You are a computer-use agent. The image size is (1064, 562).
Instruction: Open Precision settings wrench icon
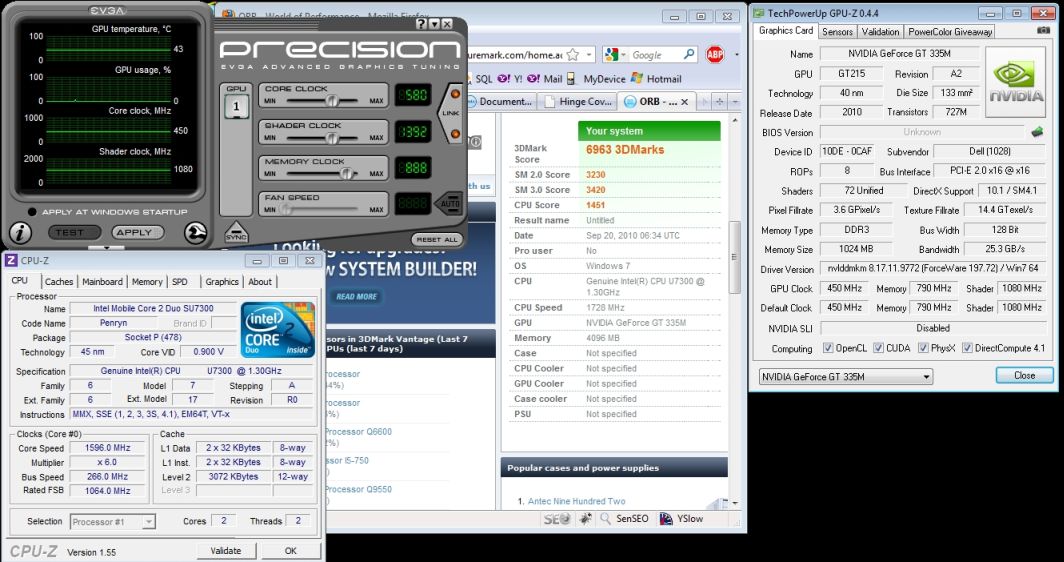coord(196,233)
